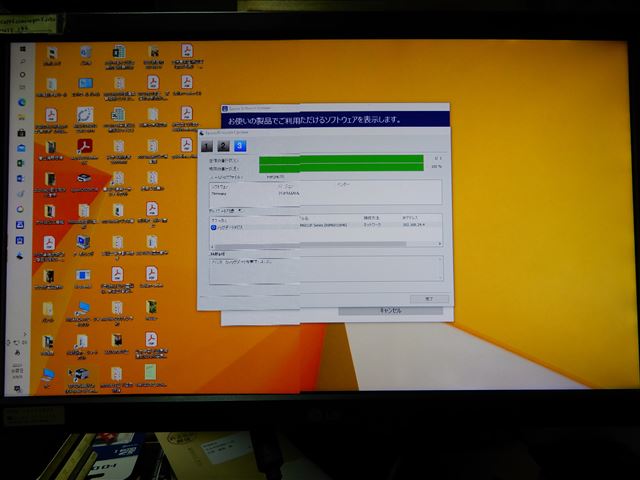Click the finish button in front dialog
Viewport: 640px width, 480px height.
[x=429, y=299]
